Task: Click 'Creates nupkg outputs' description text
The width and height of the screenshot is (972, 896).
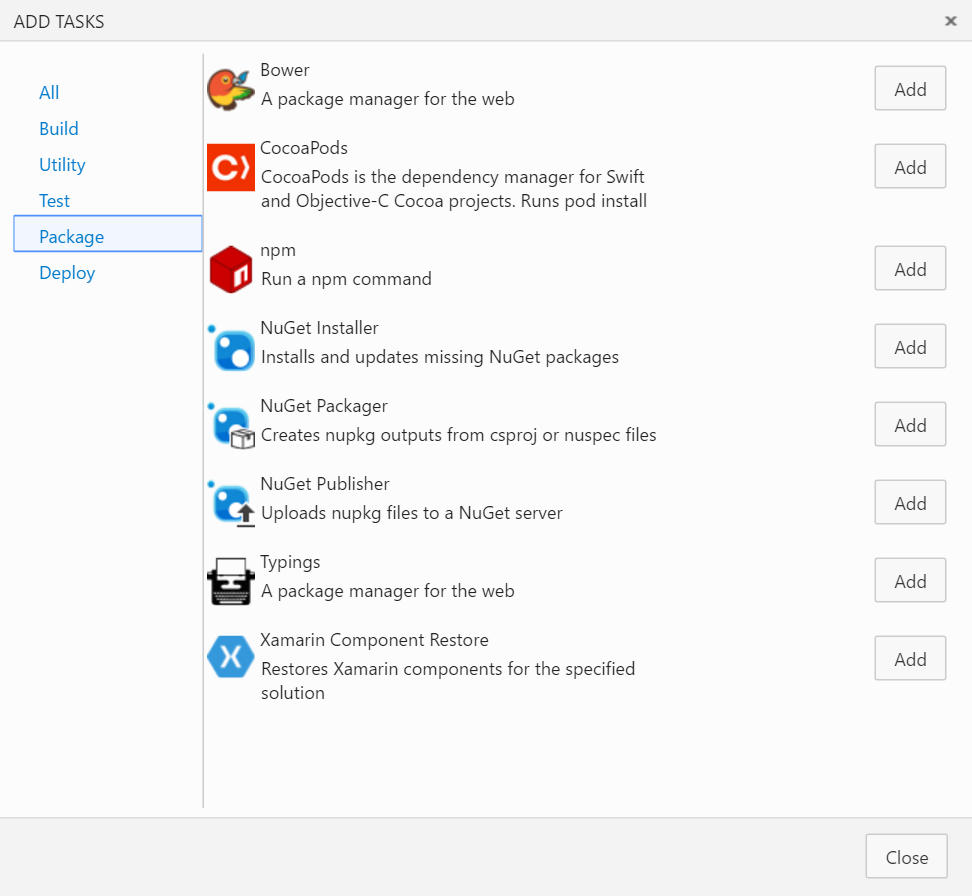Action: pyautogui.click(x=458, y=435)
